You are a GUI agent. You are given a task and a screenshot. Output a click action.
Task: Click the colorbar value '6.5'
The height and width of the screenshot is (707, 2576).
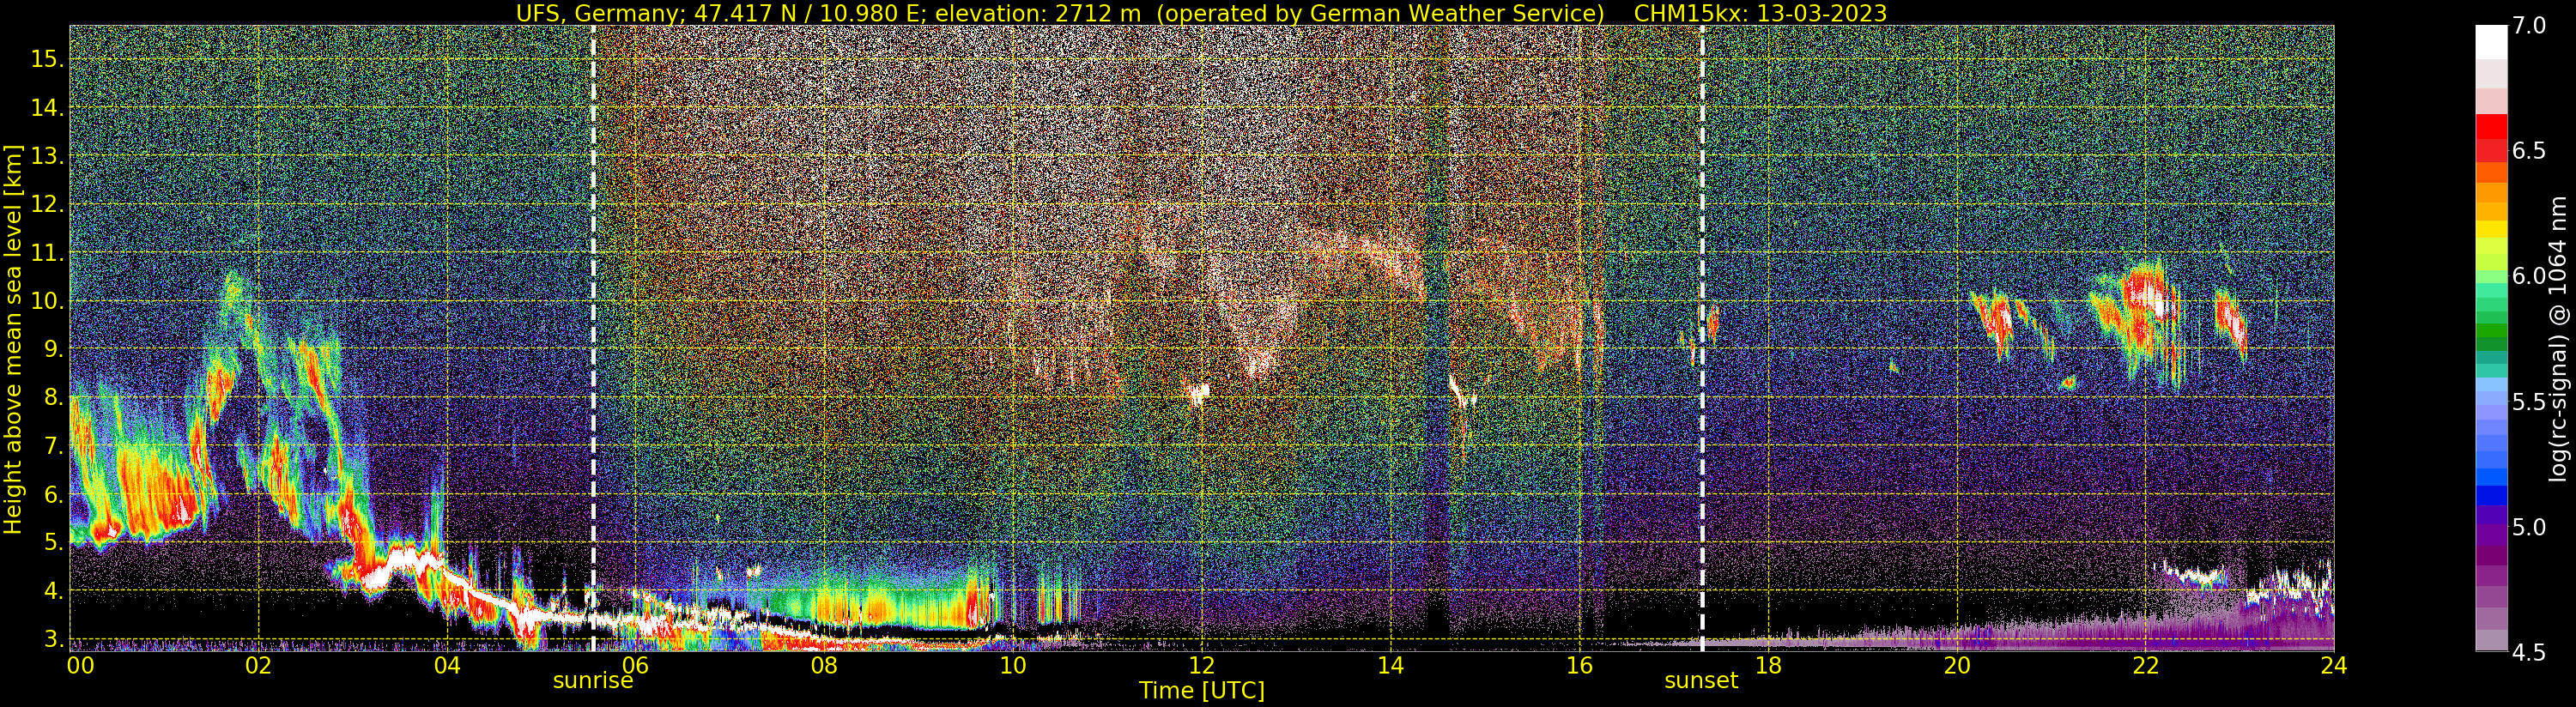[2529, 151]
